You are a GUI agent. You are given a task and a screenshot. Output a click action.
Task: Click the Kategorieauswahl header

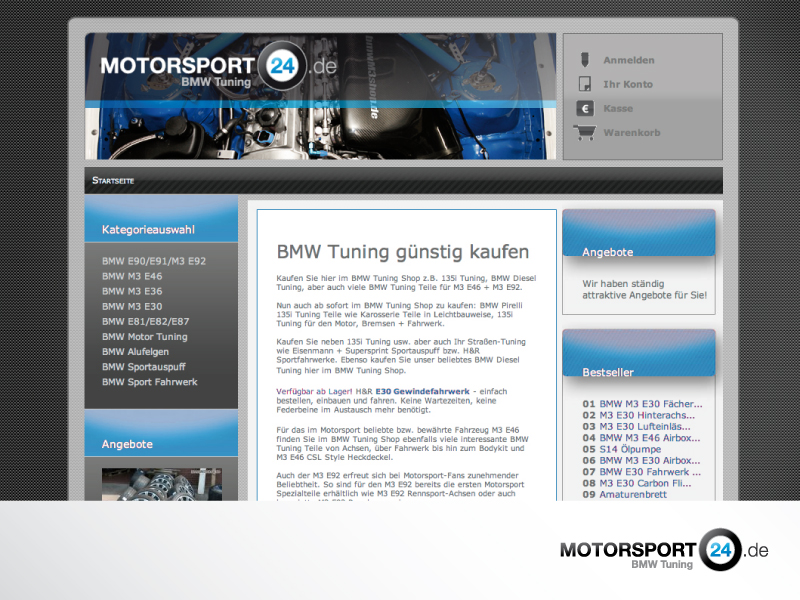(x=161, y=219)
